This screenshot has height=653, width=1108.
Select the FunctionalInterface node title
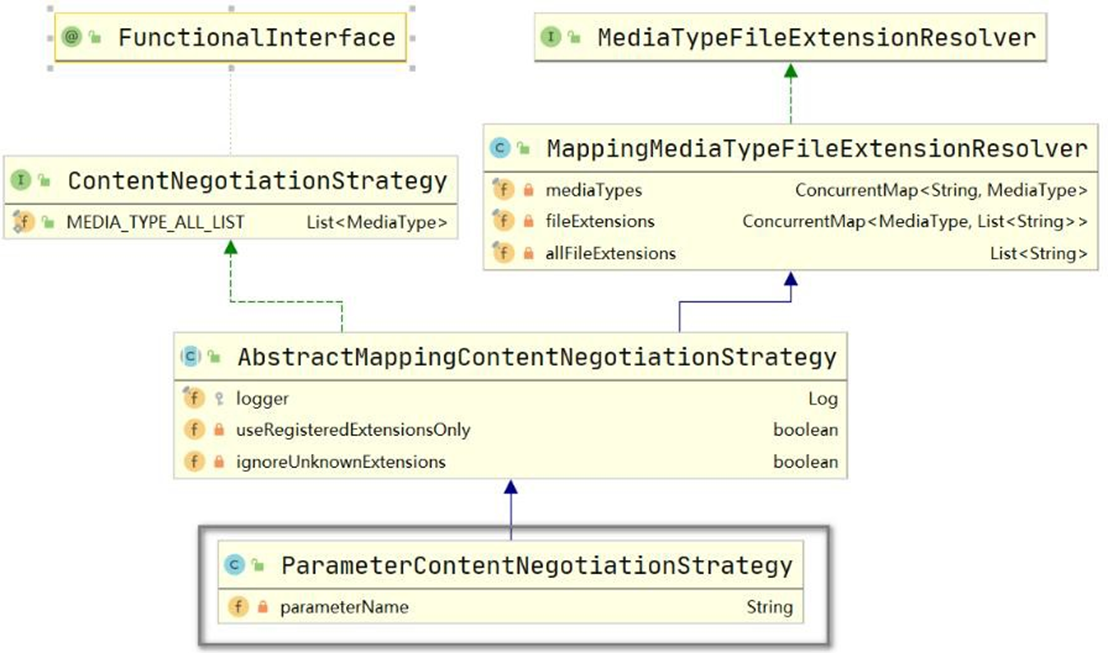coord(256,38)
